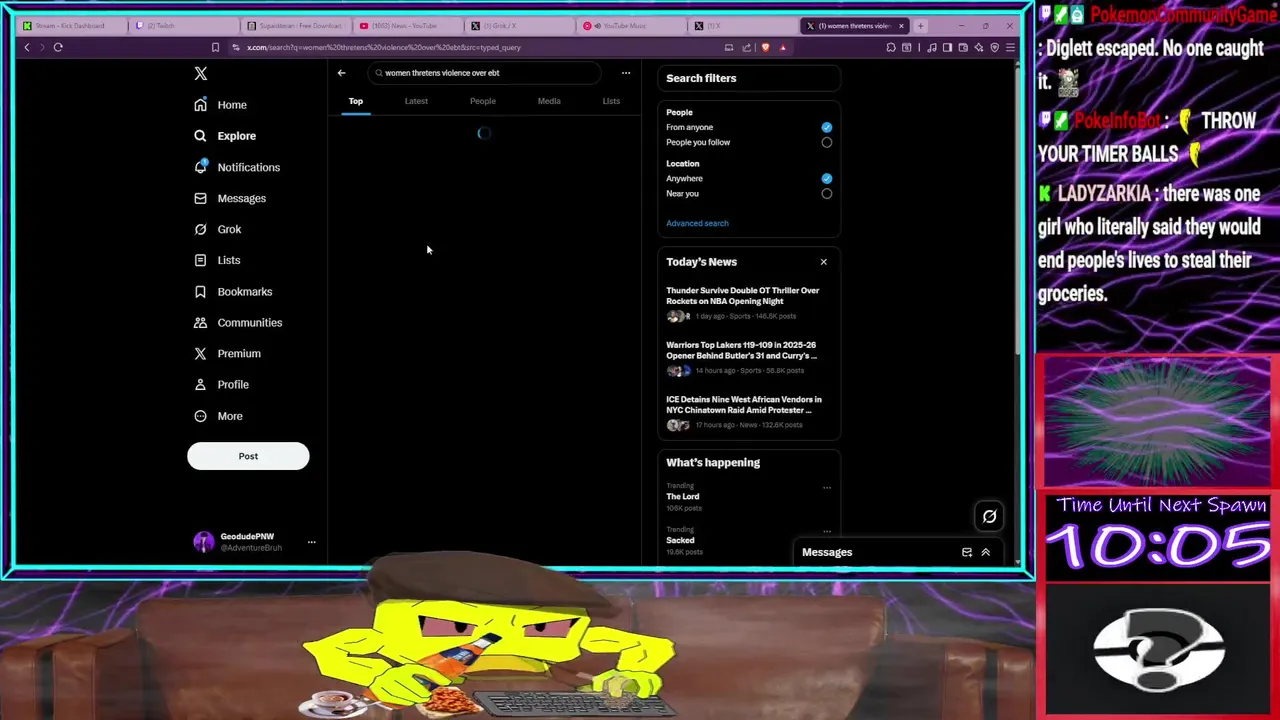Bookmark this page in the address bar
Screen dimensions: 1280x720
215,47
